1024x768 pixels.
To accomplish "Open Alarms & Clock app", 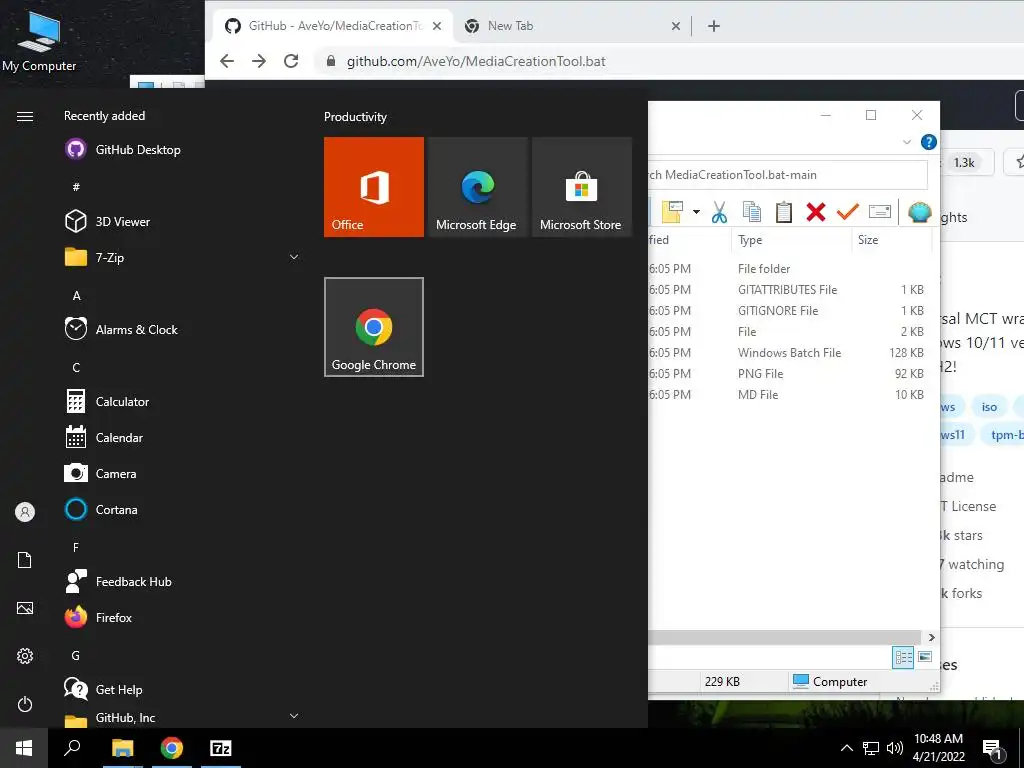I will pyautogui.click(x=121, y=329).
